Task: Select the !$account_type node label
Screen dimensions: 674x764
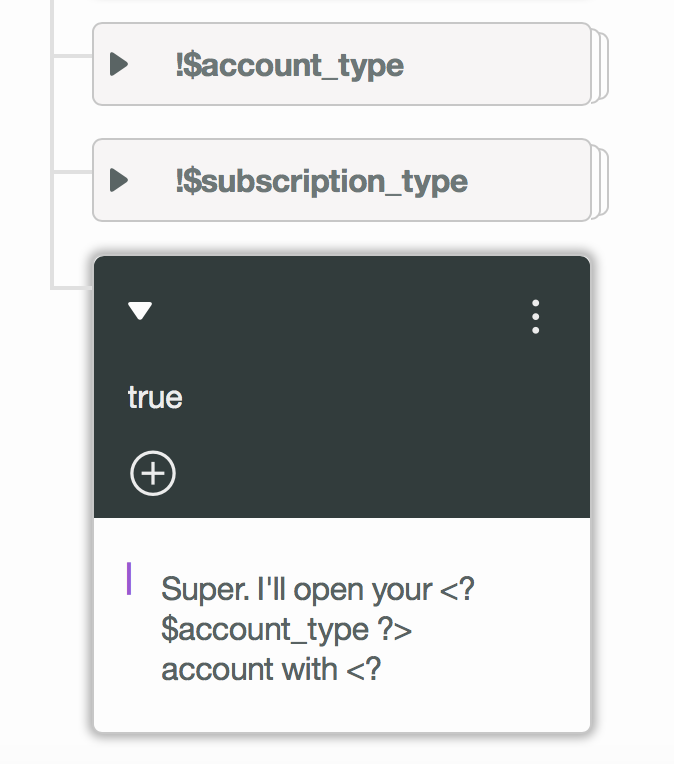Action: tap(289, 66)
